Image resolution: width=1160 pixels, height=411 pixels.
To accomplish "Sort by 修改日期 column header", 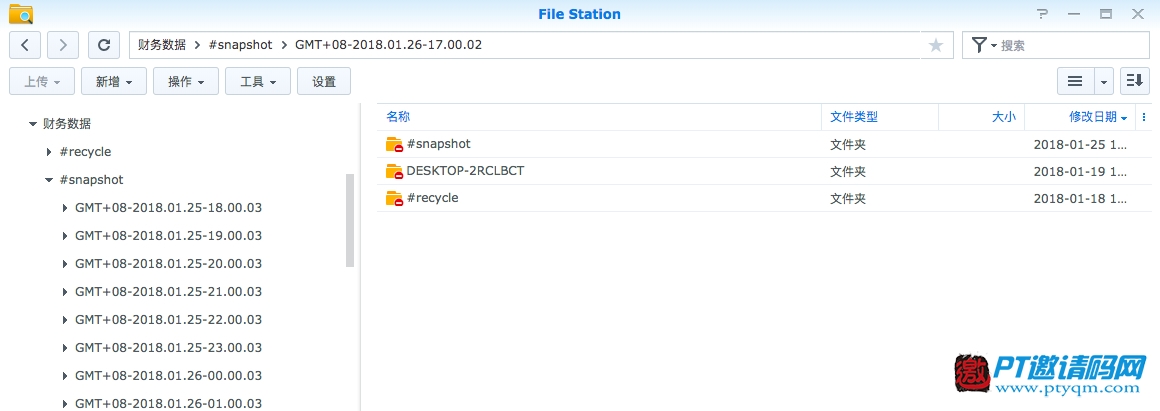I will (x=1093, y=117).
